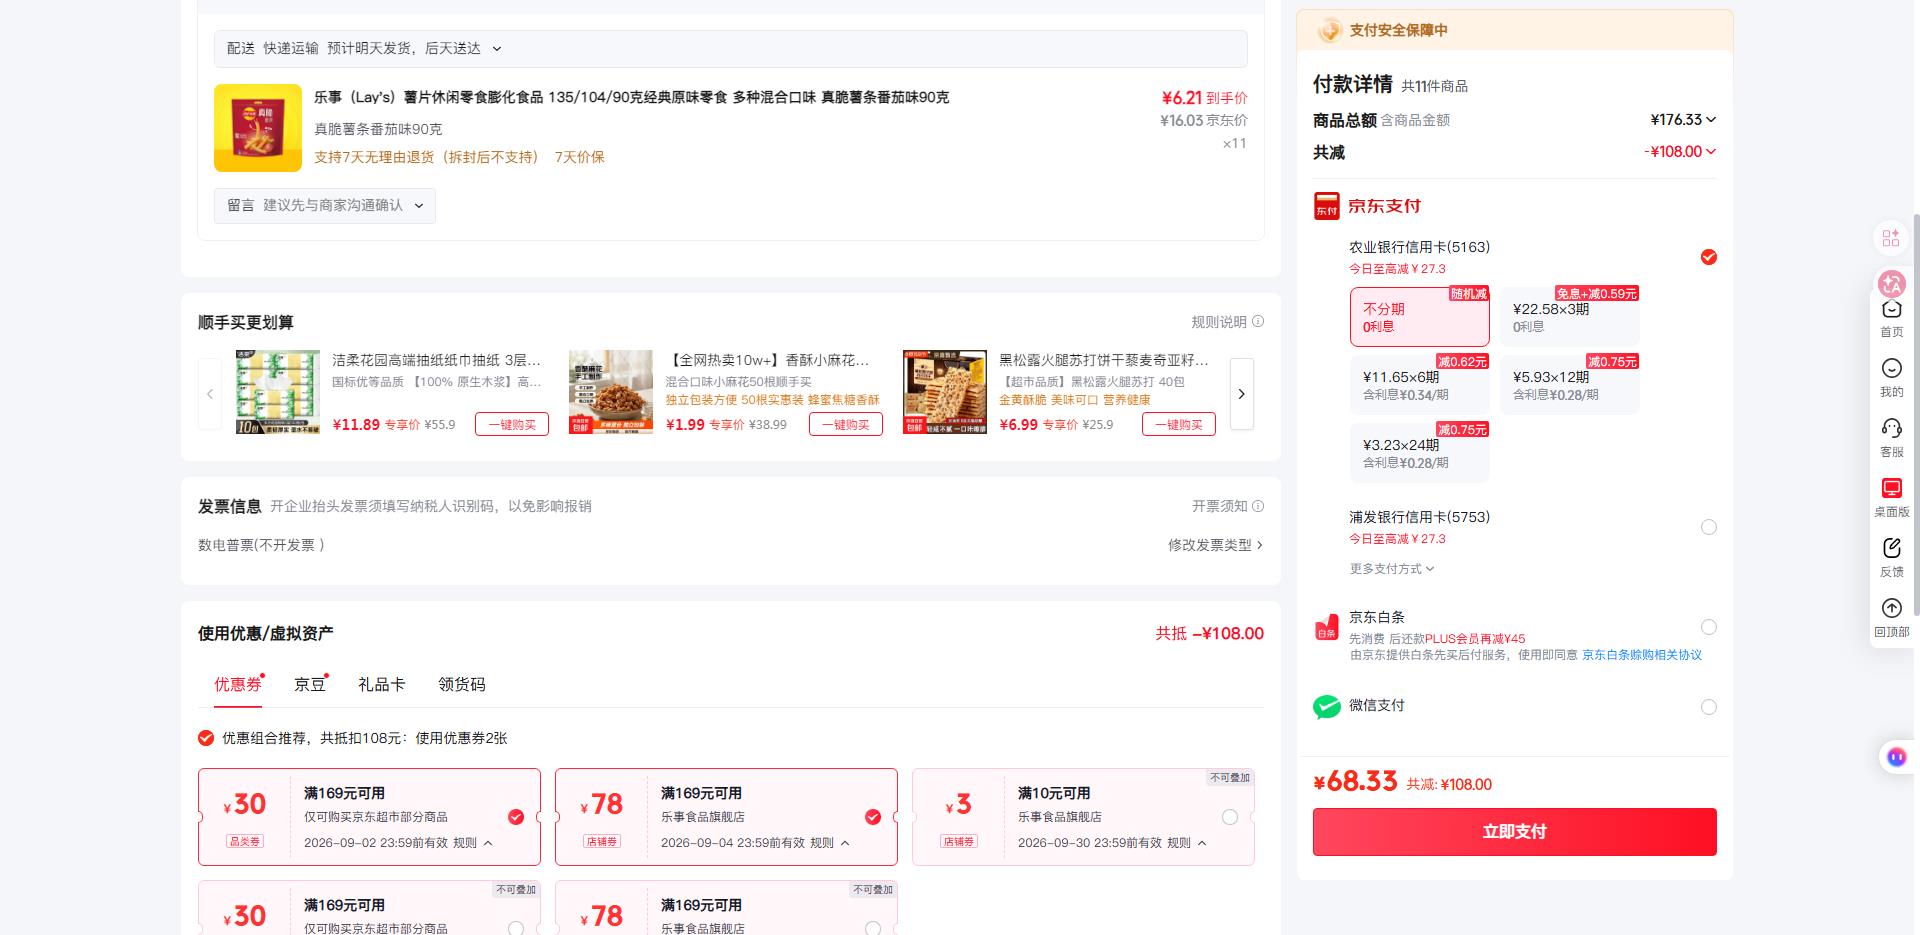Click 一键购买 for 香酥小麻花

point(846,424)
